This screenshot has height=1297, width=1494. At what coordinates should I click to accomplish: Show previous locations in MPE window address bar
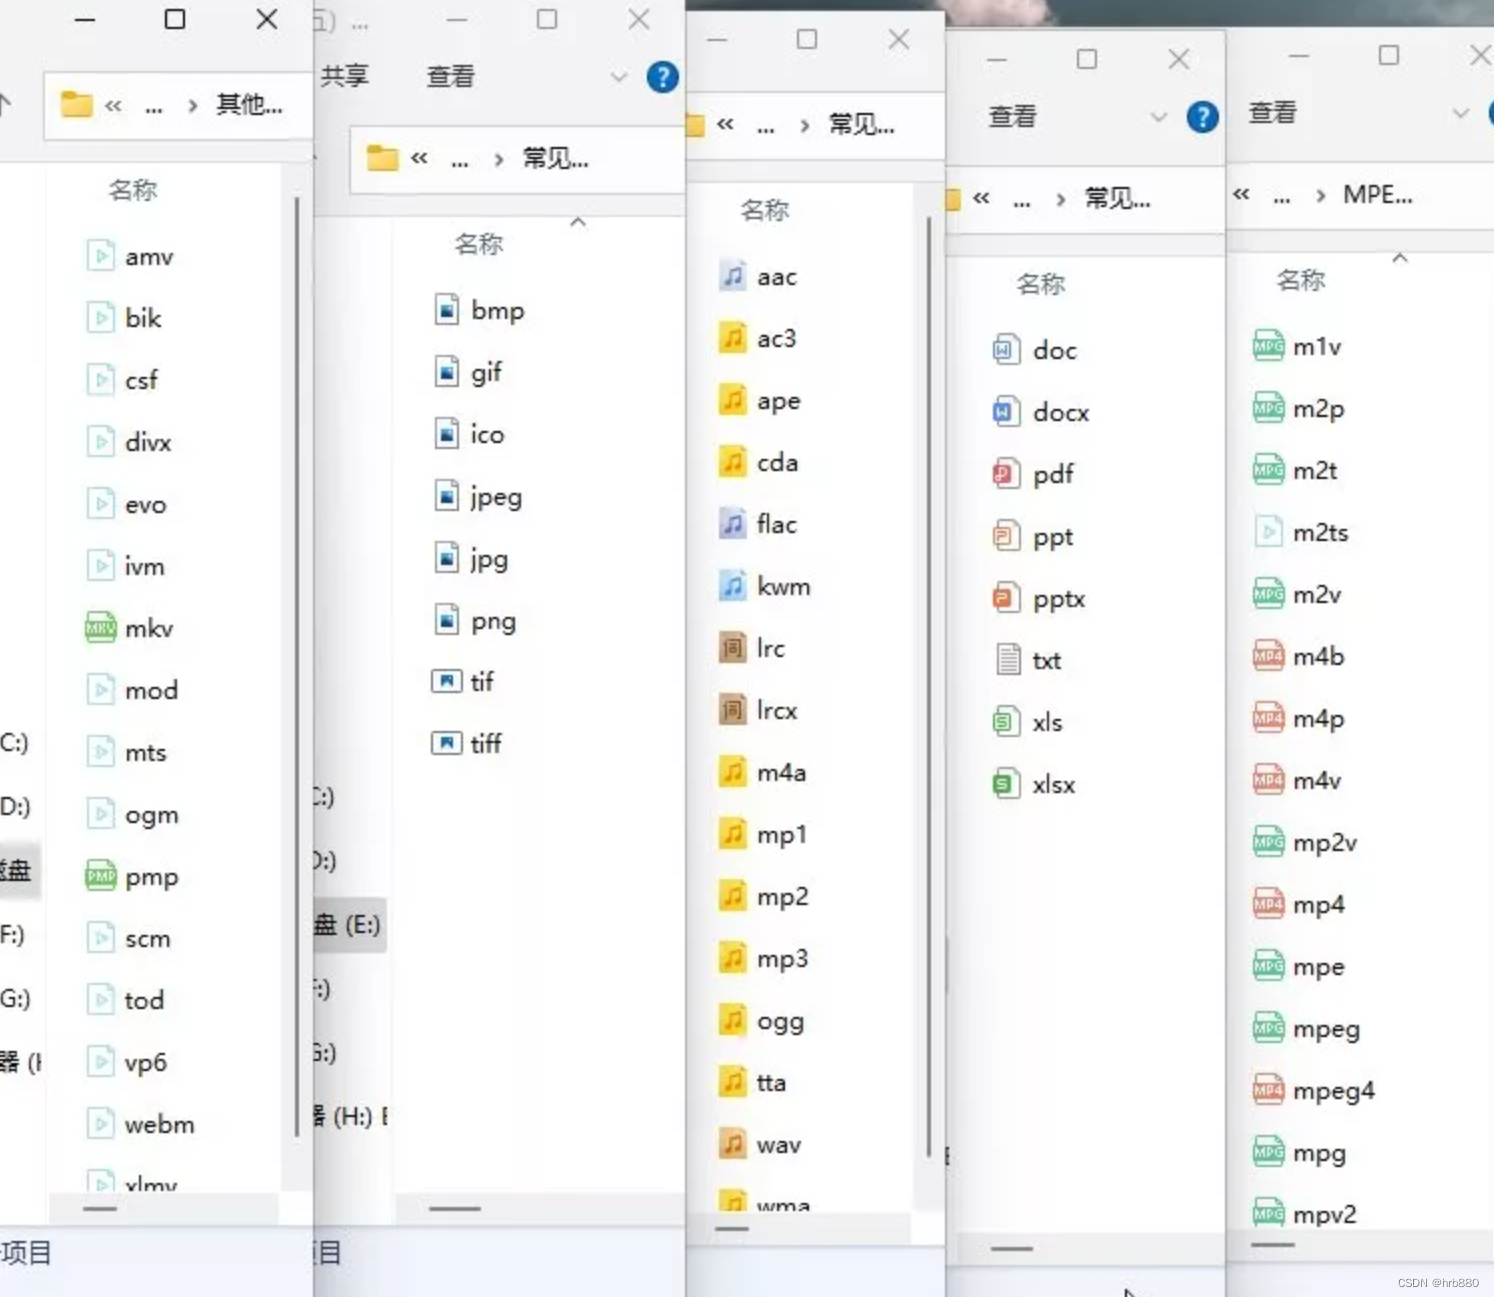coord(1241,194)
